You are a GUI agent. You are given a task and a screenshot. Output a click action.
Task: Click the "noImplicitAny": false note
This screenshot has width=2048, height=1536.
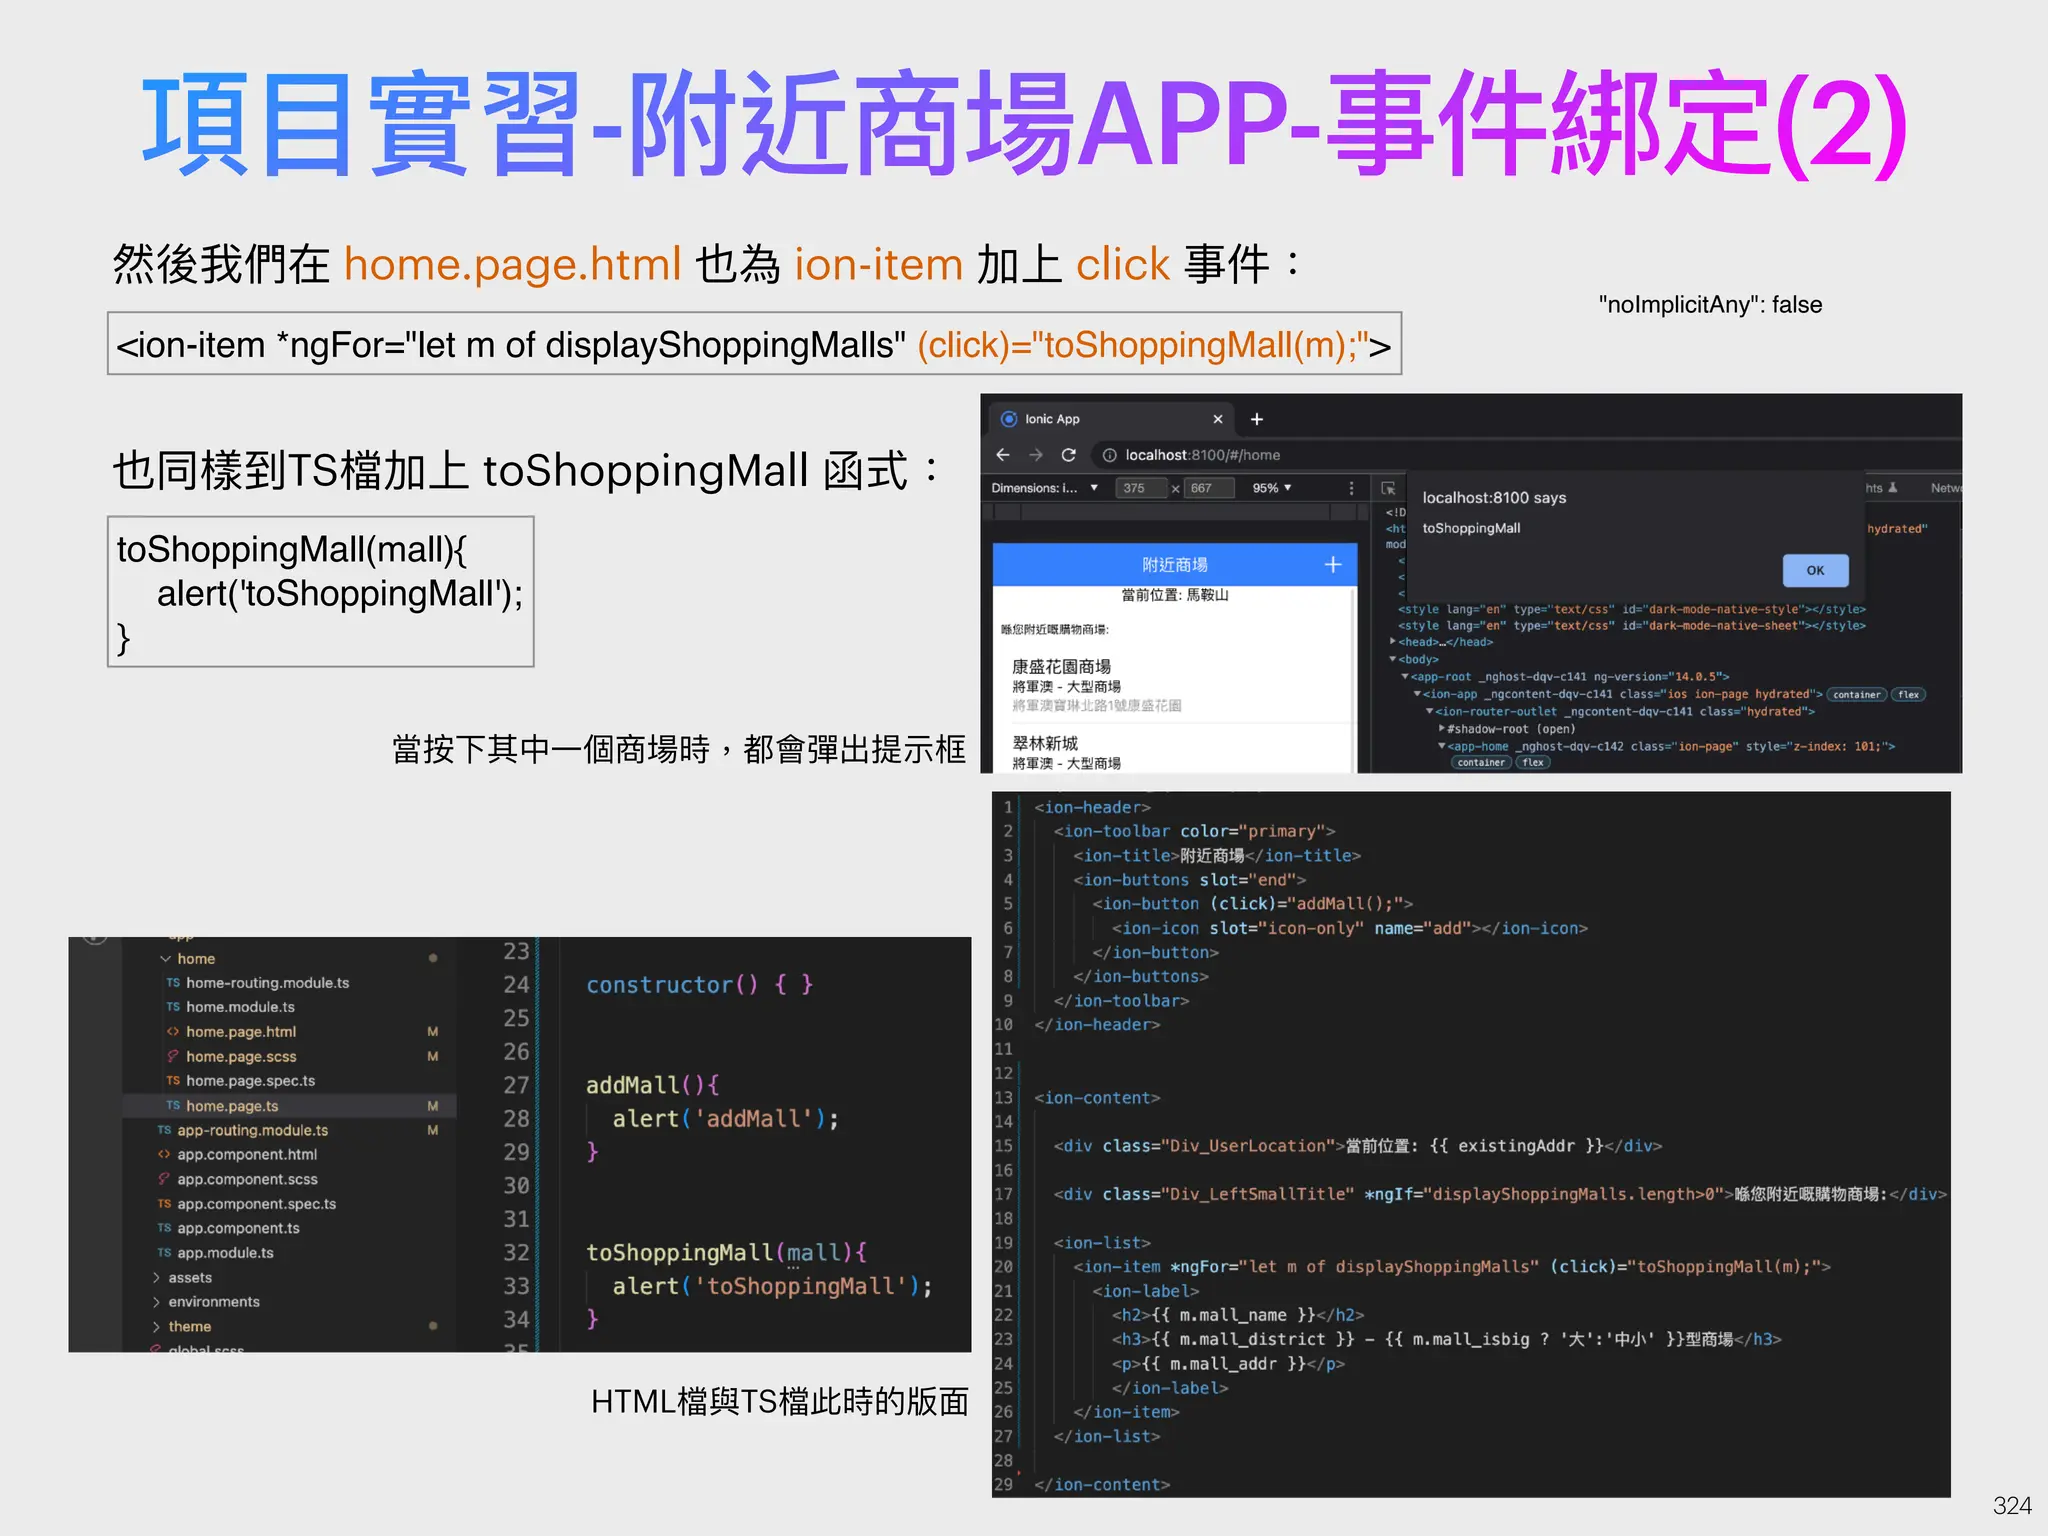click(1710, 305)
